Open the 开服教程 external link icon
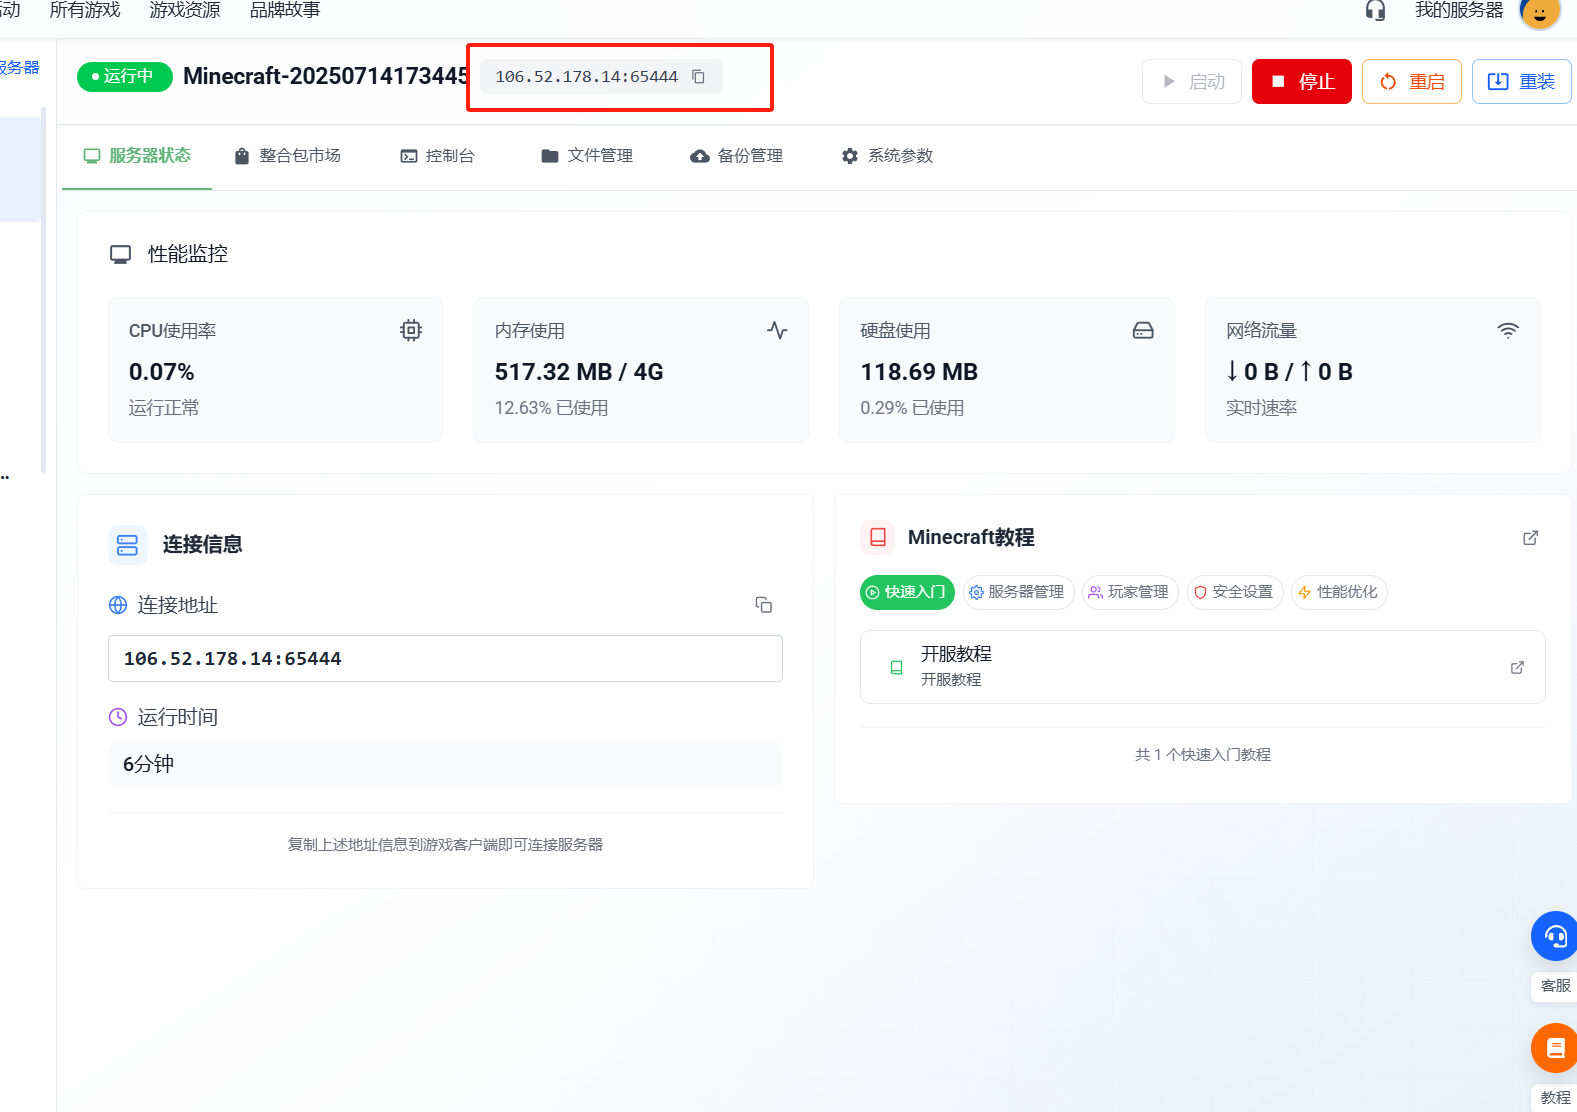 1517,667
